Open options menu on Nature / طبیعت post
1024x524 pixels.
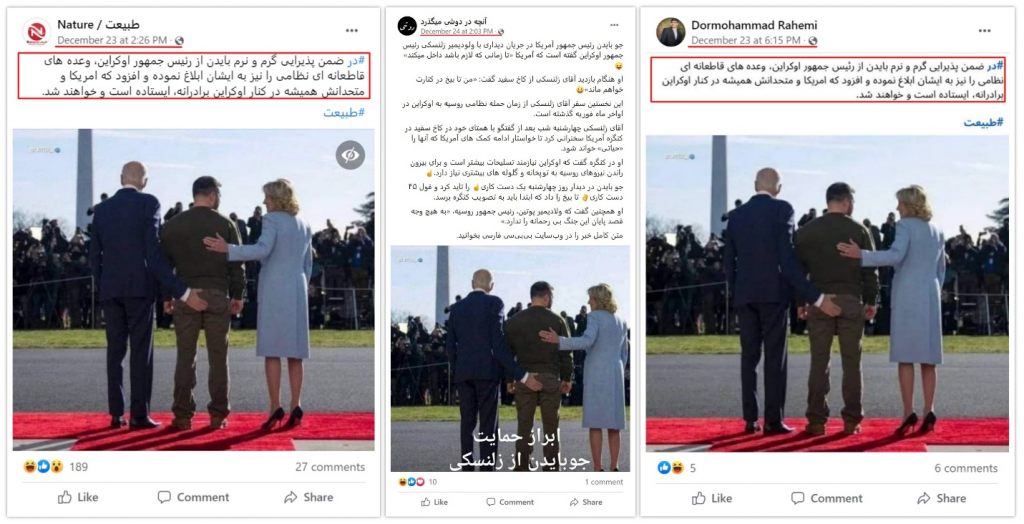[352, 31]
